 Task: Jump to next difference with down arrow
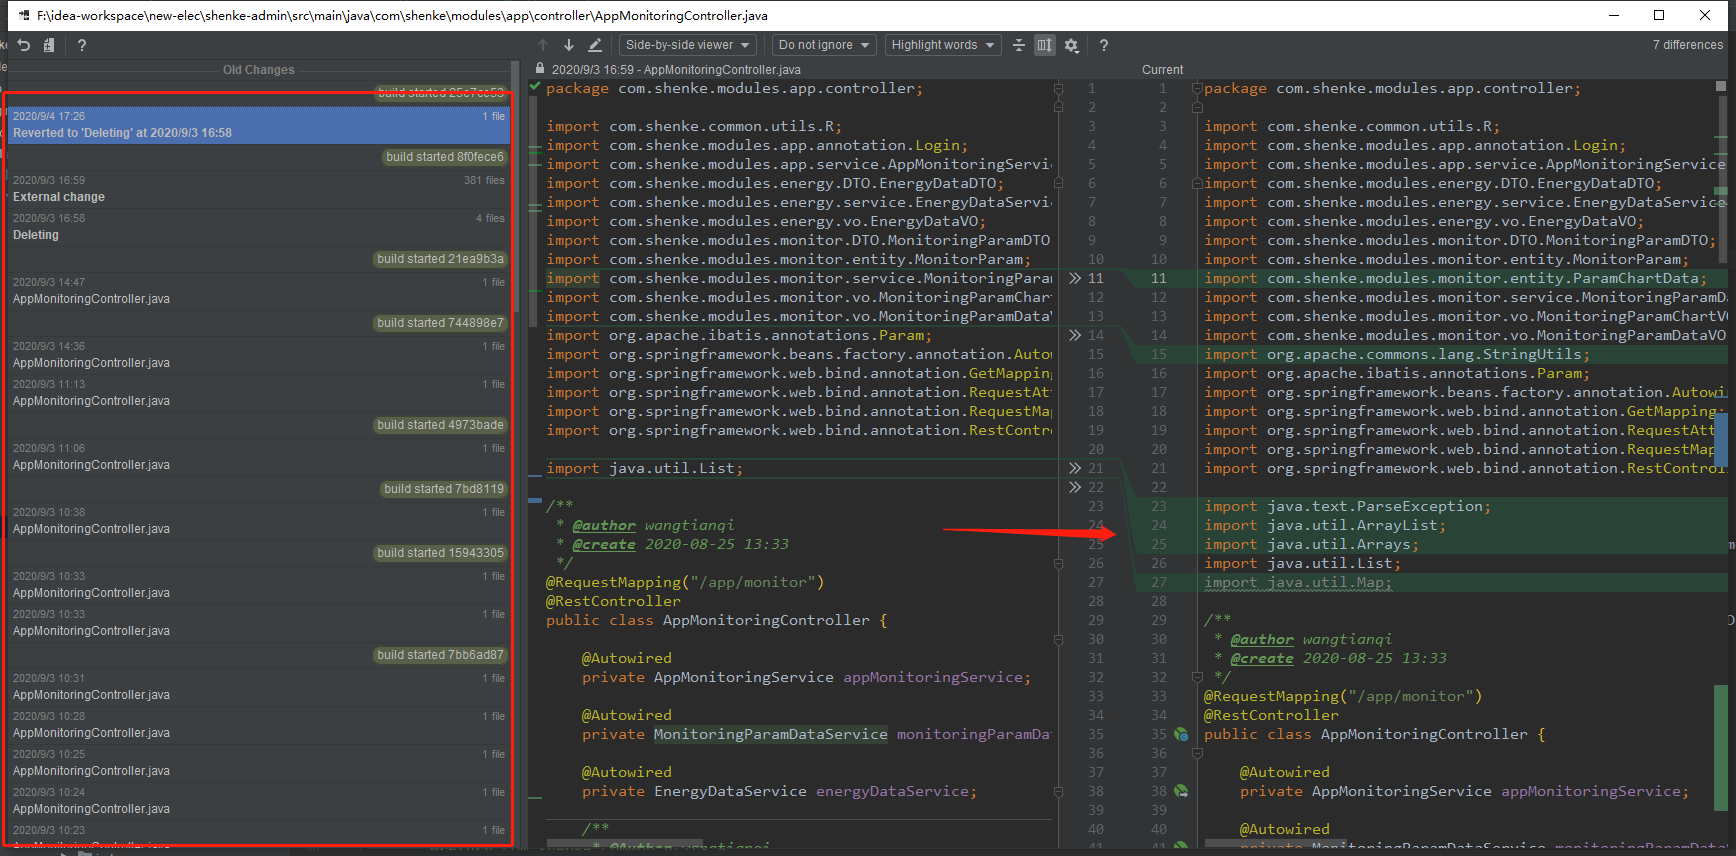(568, 45)
